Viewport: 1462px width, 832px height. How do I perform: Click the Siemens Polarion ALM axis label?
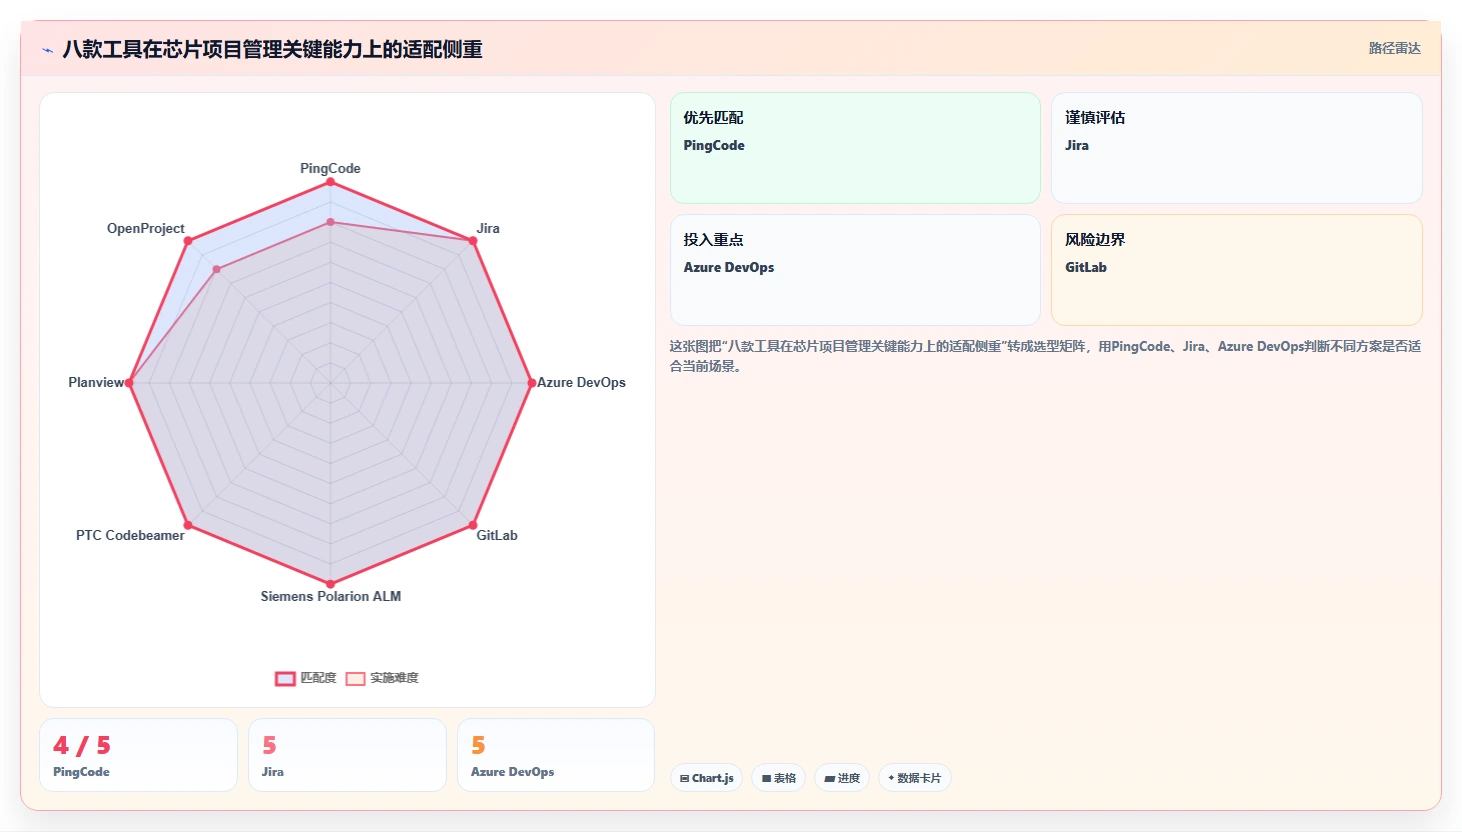(x=331, y=596)
